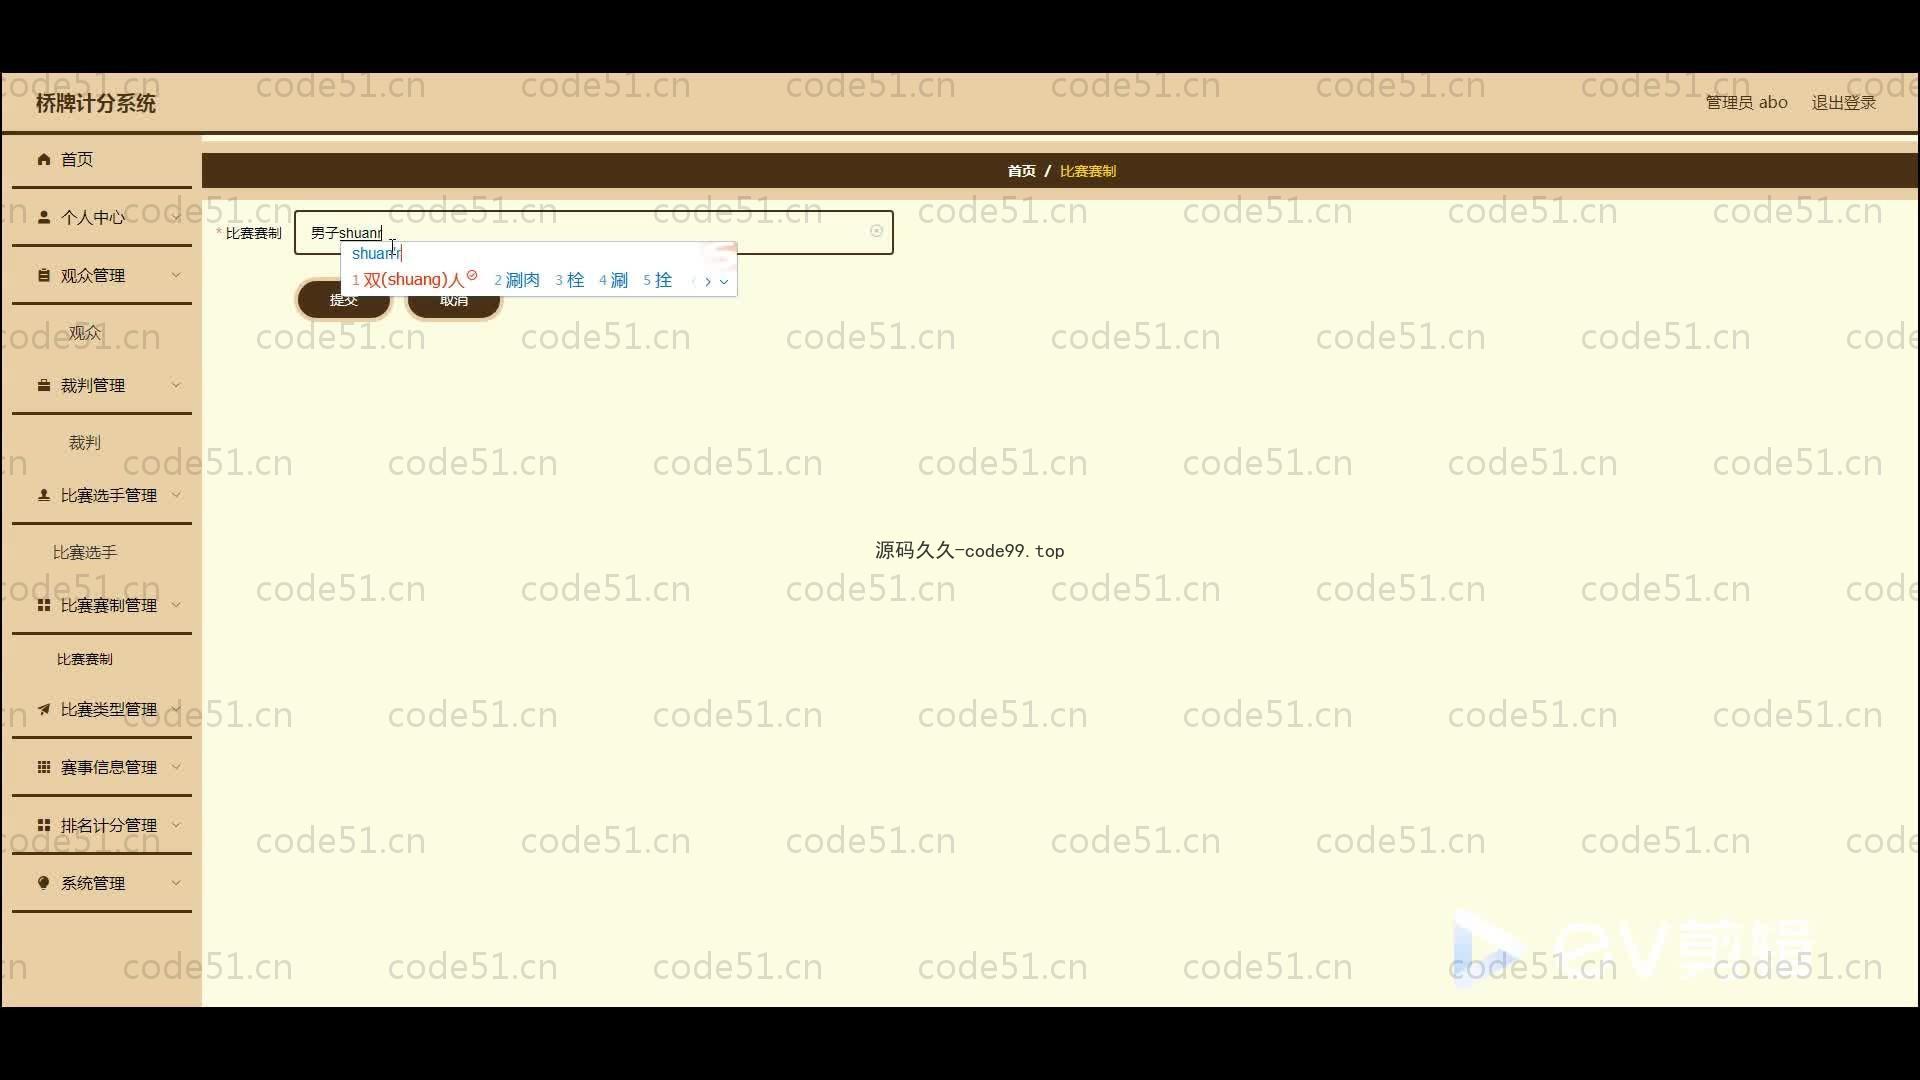Click the bulb icon beside 系统管理
The width and height of the screenshot is (1920, 1080).
pyautogui.click(x=43, y=883)
